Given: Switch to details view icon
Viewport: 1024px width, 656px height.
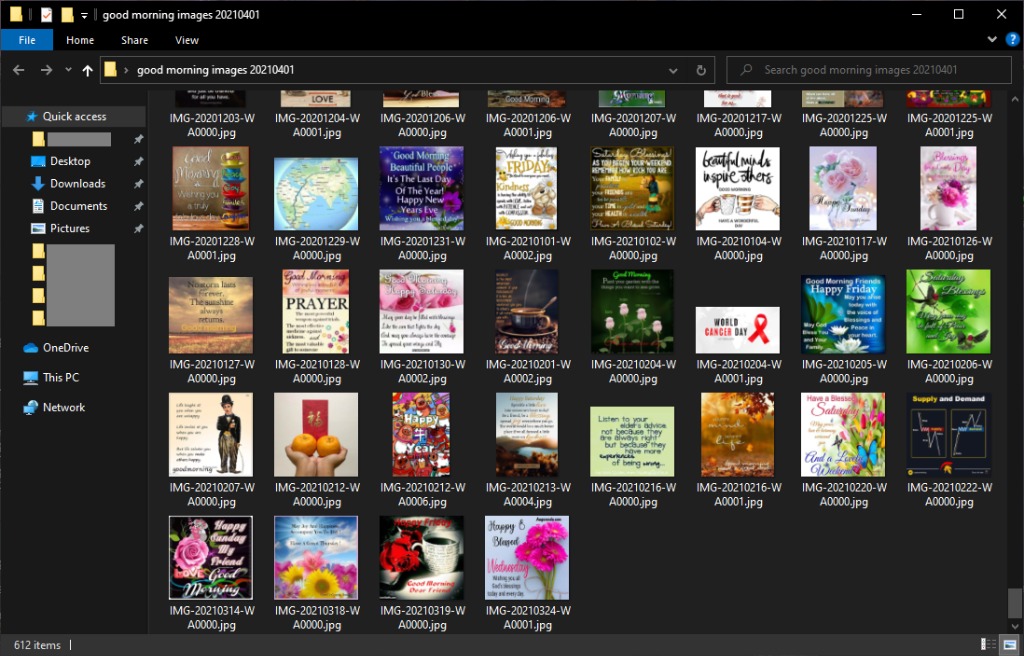Looking at the screenshot, I should pyautogui.click(x=988, y=645).
